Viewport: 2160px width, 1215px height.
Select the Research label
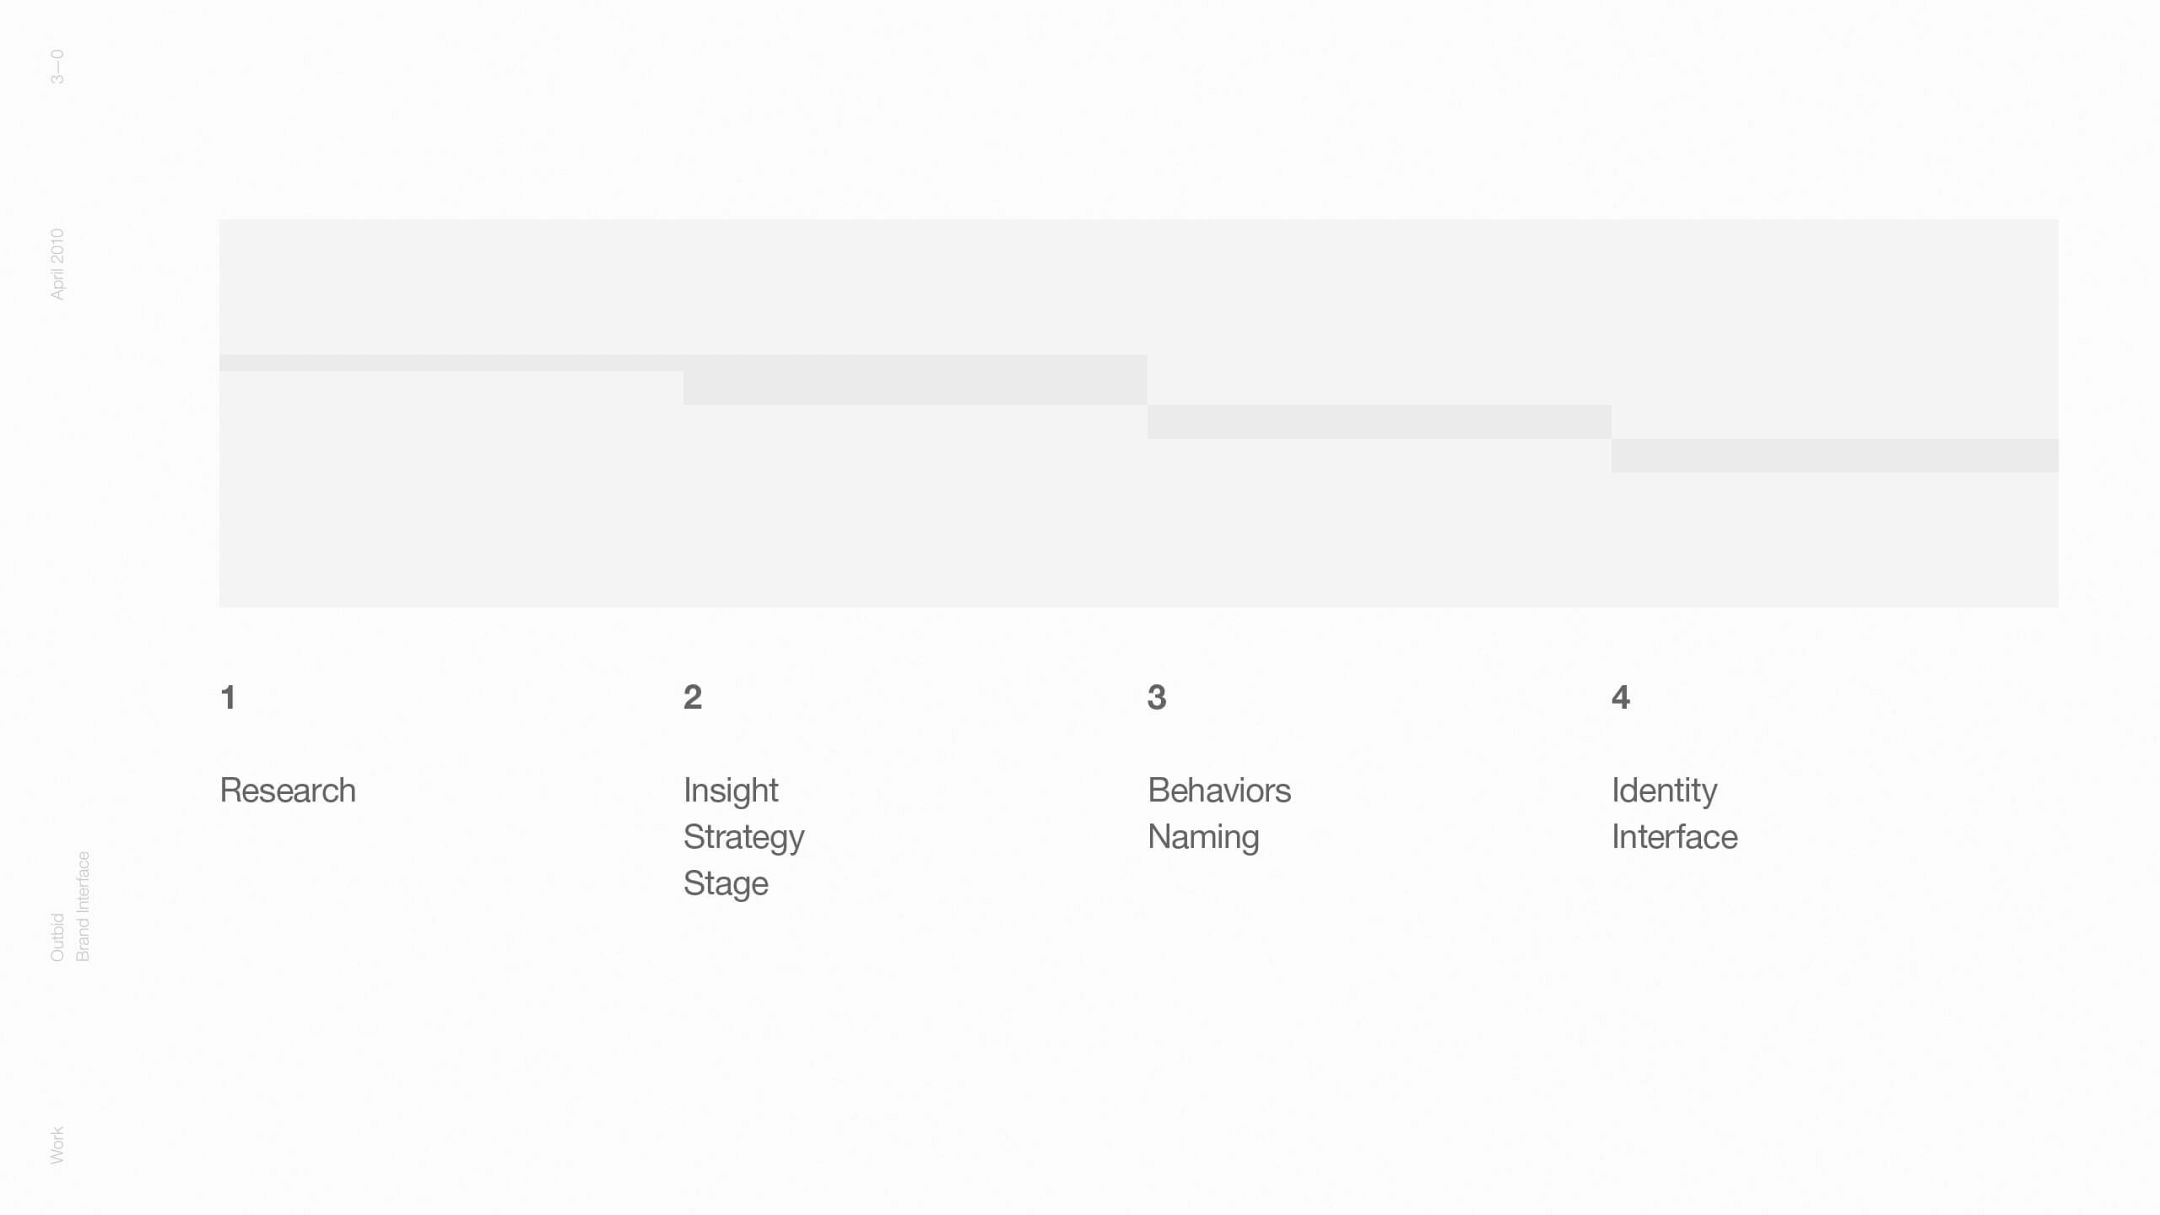tap(287, 790)
